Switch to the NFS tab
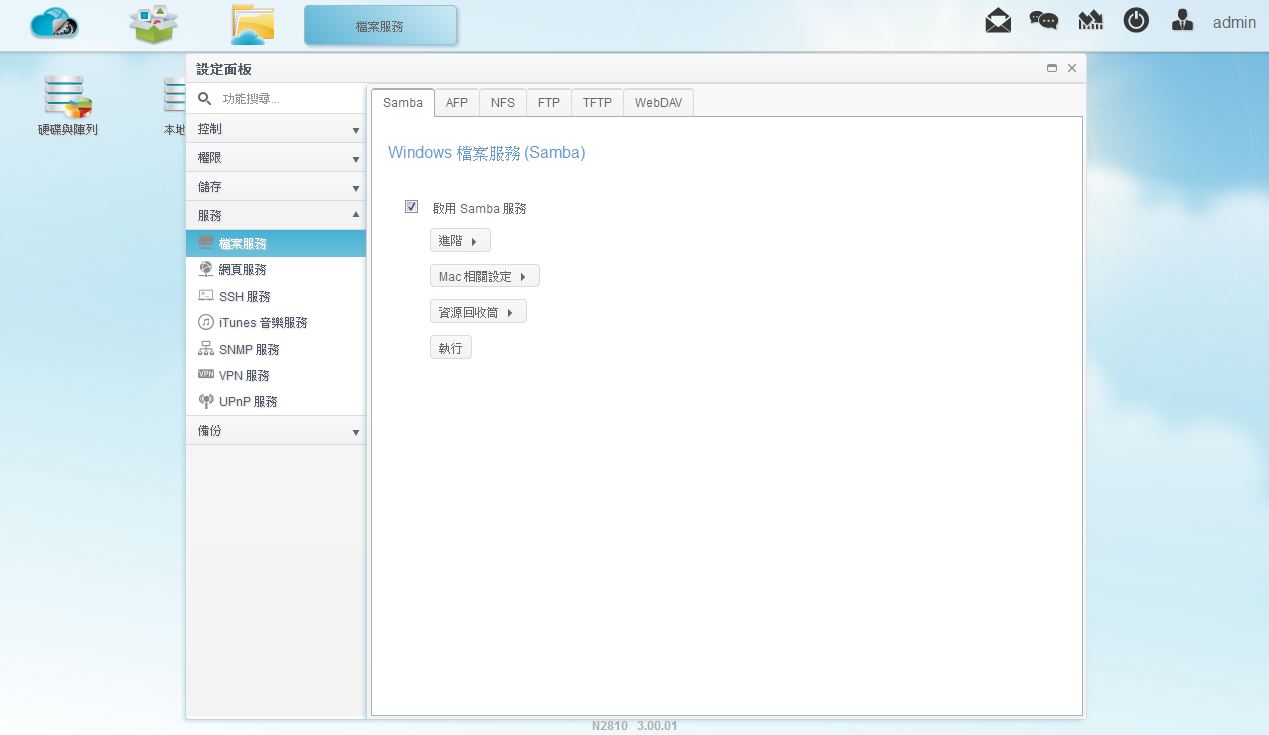Viewport: 1269px width, 735px height. [503, 103]
